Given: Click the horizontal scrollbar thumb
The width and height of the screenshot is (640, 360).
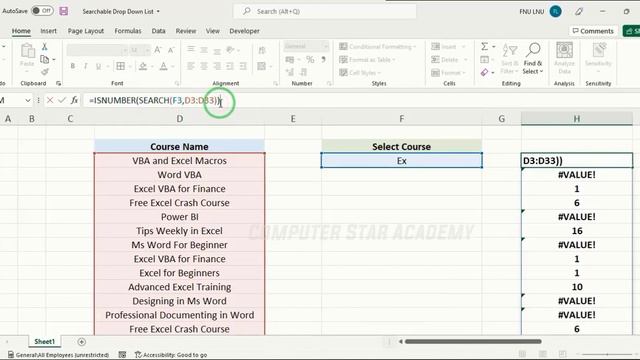Looking at the screenshot, I should click(x=473, y=341).
